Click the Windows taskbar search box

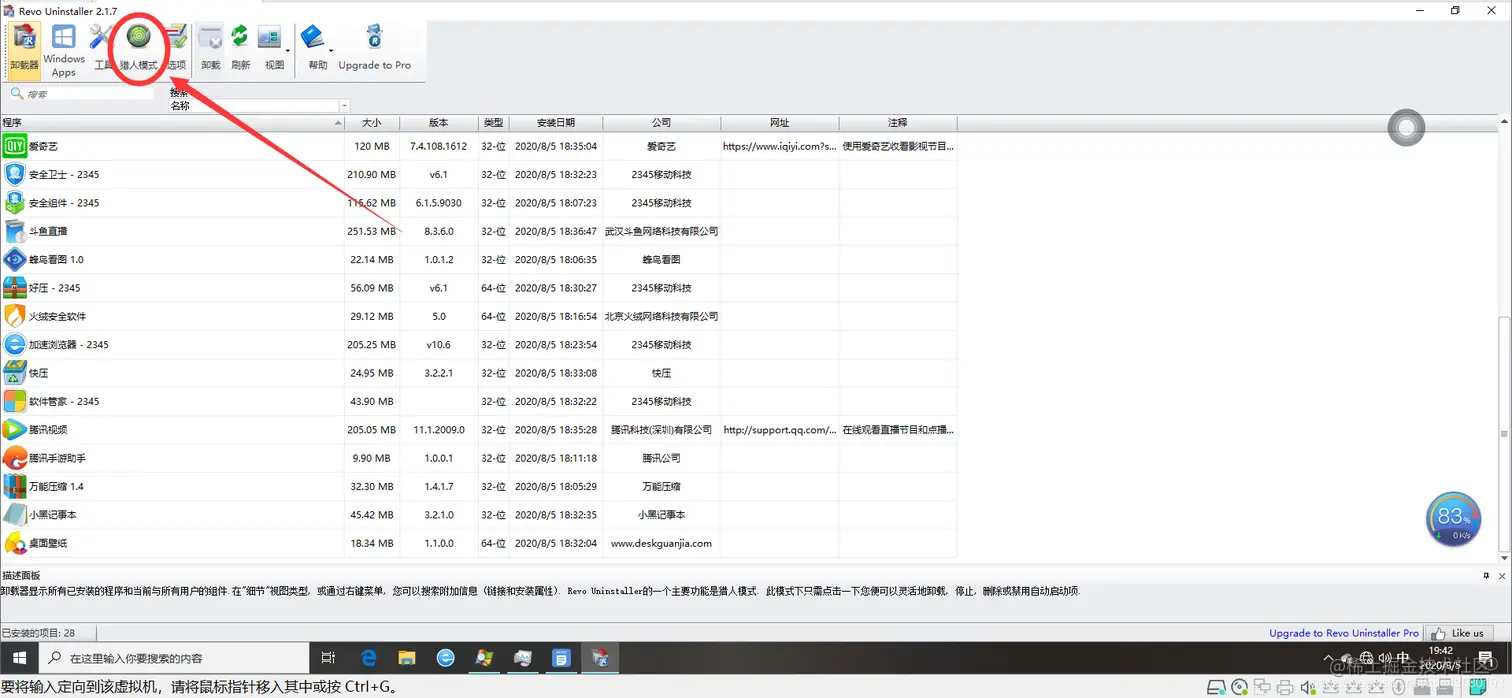point(173,657)
